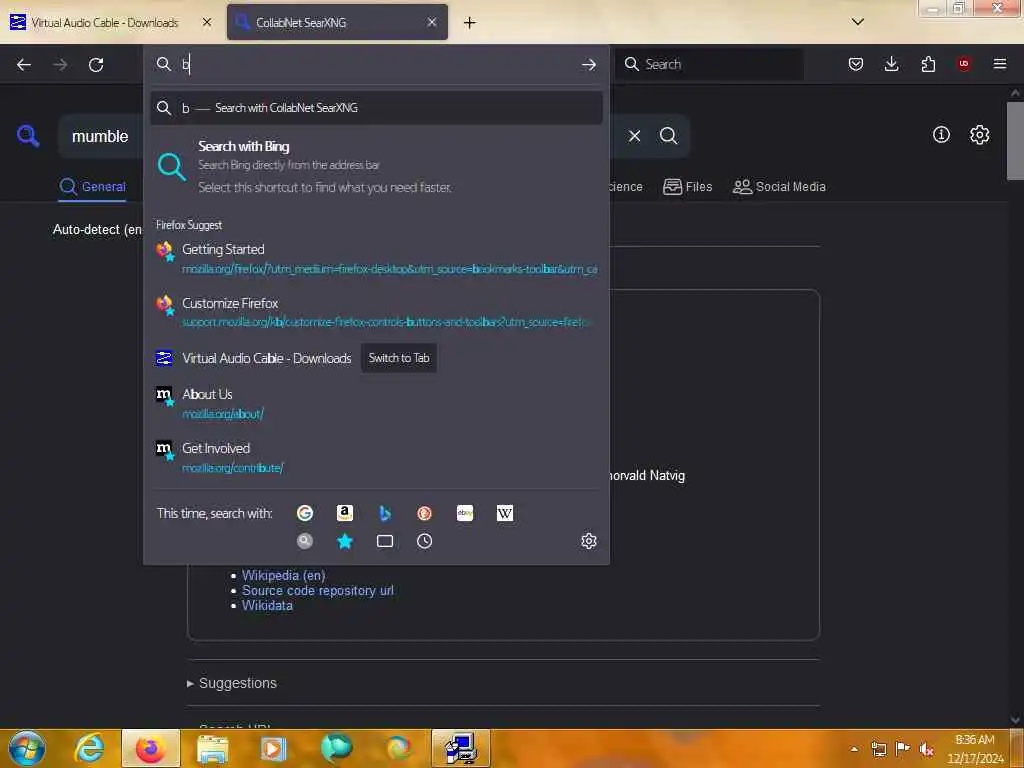Close the Virtual Audio Cable tab

tap(207, 22)
